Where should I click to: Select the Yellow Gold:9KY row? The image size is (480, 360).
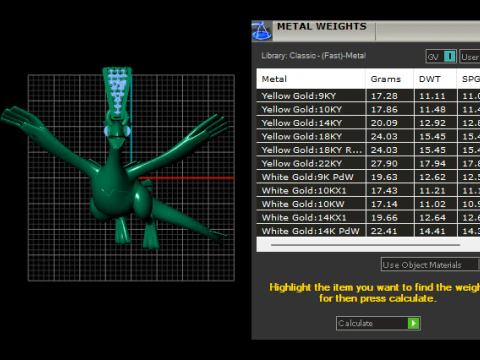(x=368, y=96)
